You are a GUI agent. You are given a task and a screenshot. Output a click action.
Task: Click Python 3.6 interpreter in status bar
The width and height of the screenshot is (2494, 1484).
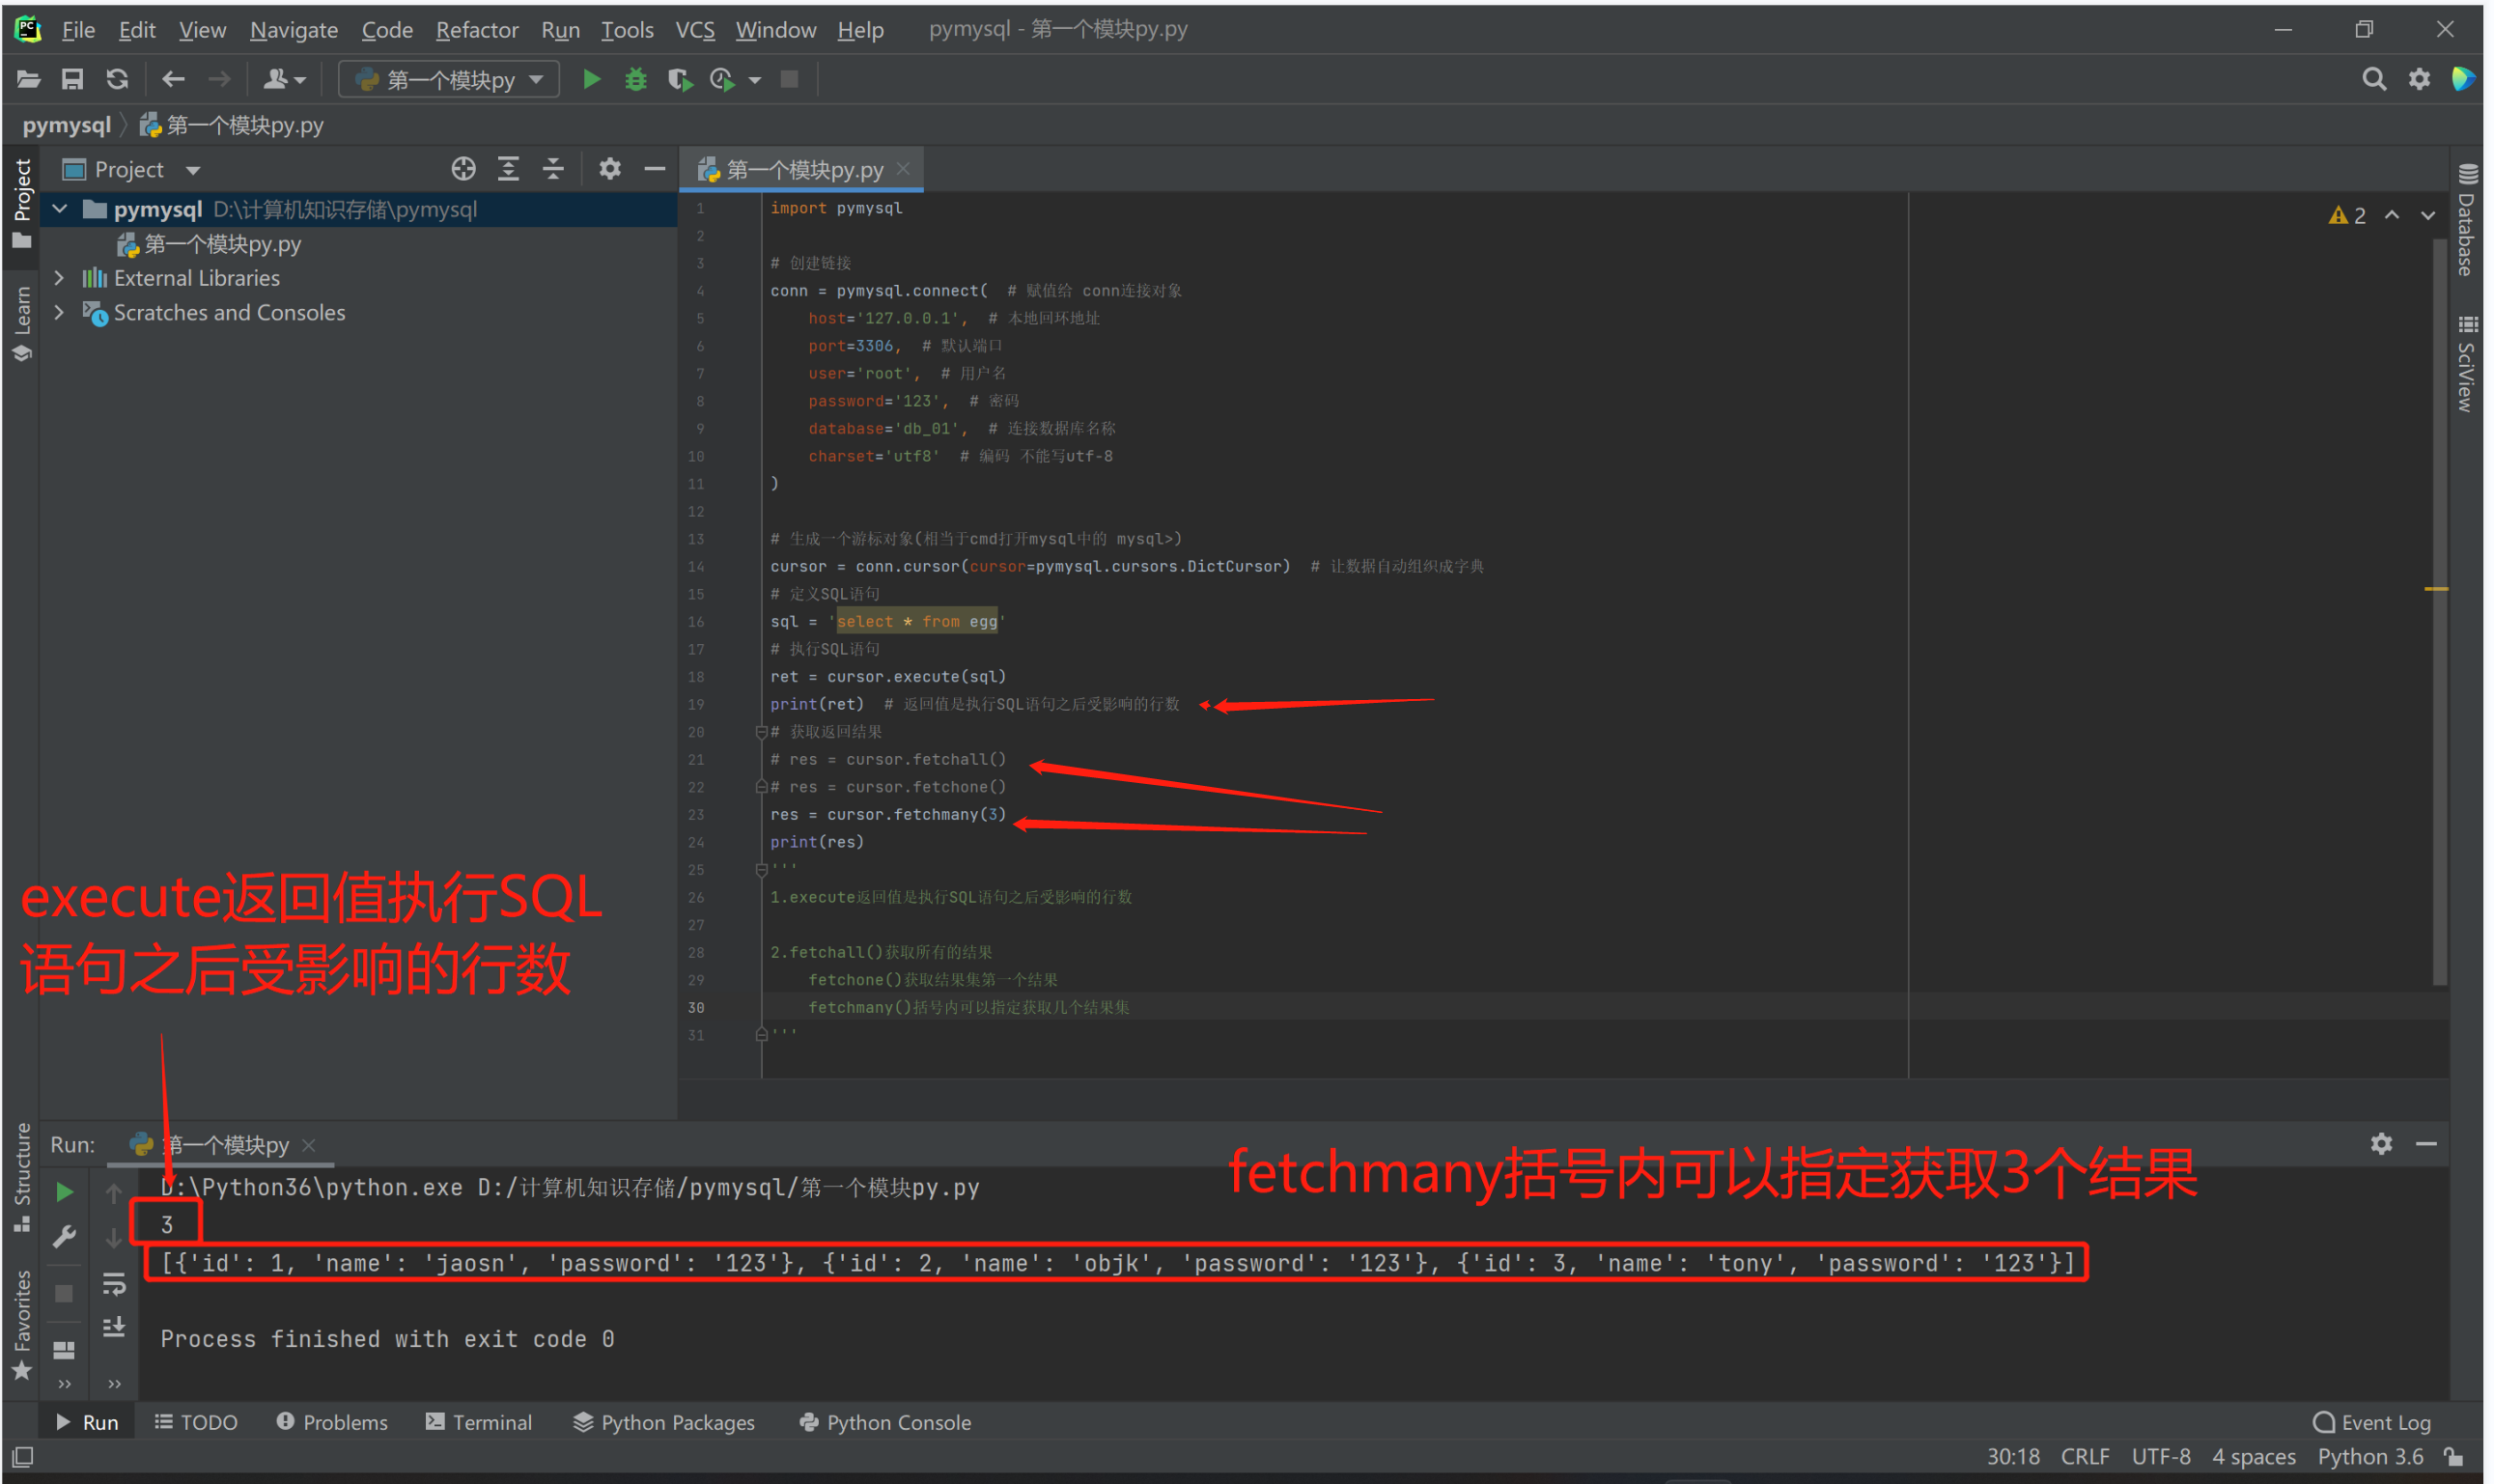(2369, 1456)
